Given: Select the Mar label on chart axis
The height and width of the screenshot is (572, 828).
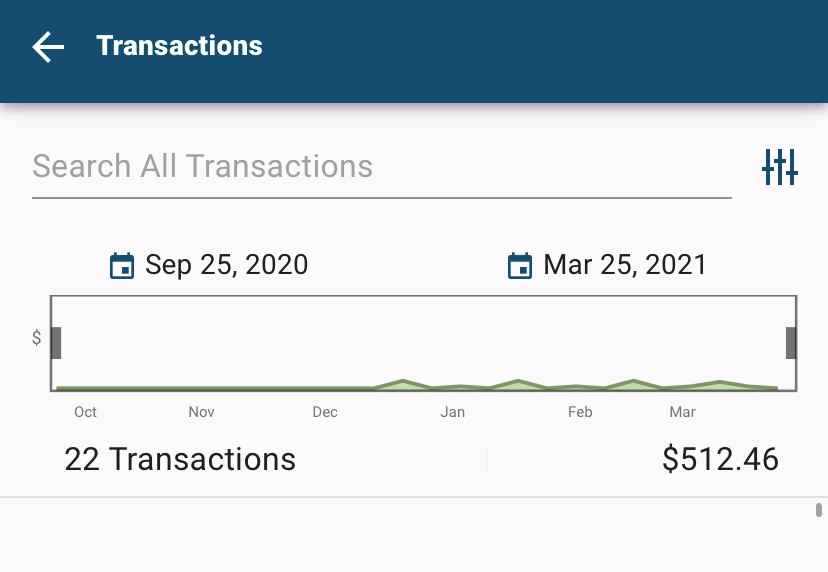Looking at the screenshot, I should (x=682, y=412).
